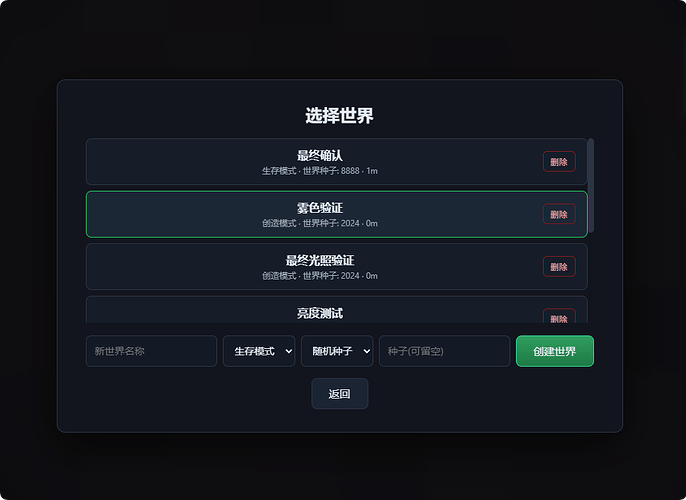Focus the 种子(可留空) seed input field
The height and width of the screenshot is (500, 686).
point(444,351)
